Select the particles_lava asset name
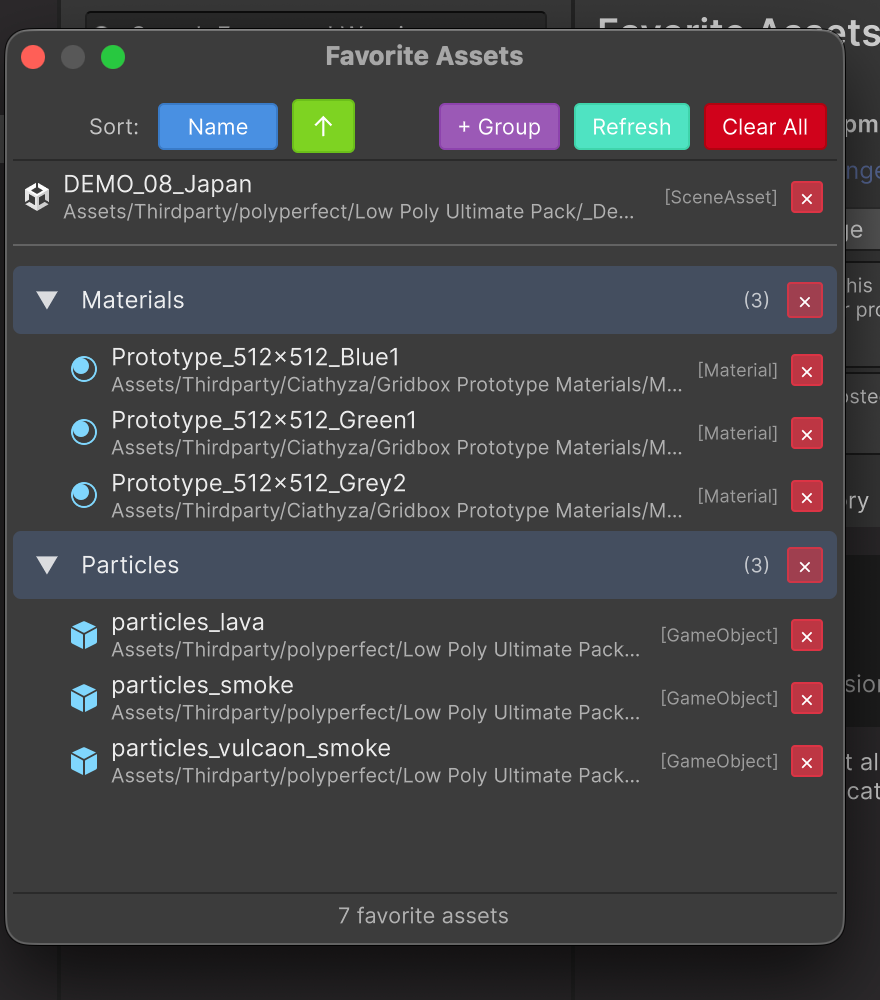The width and height of the screenshot is (880, 1000). 187,622
